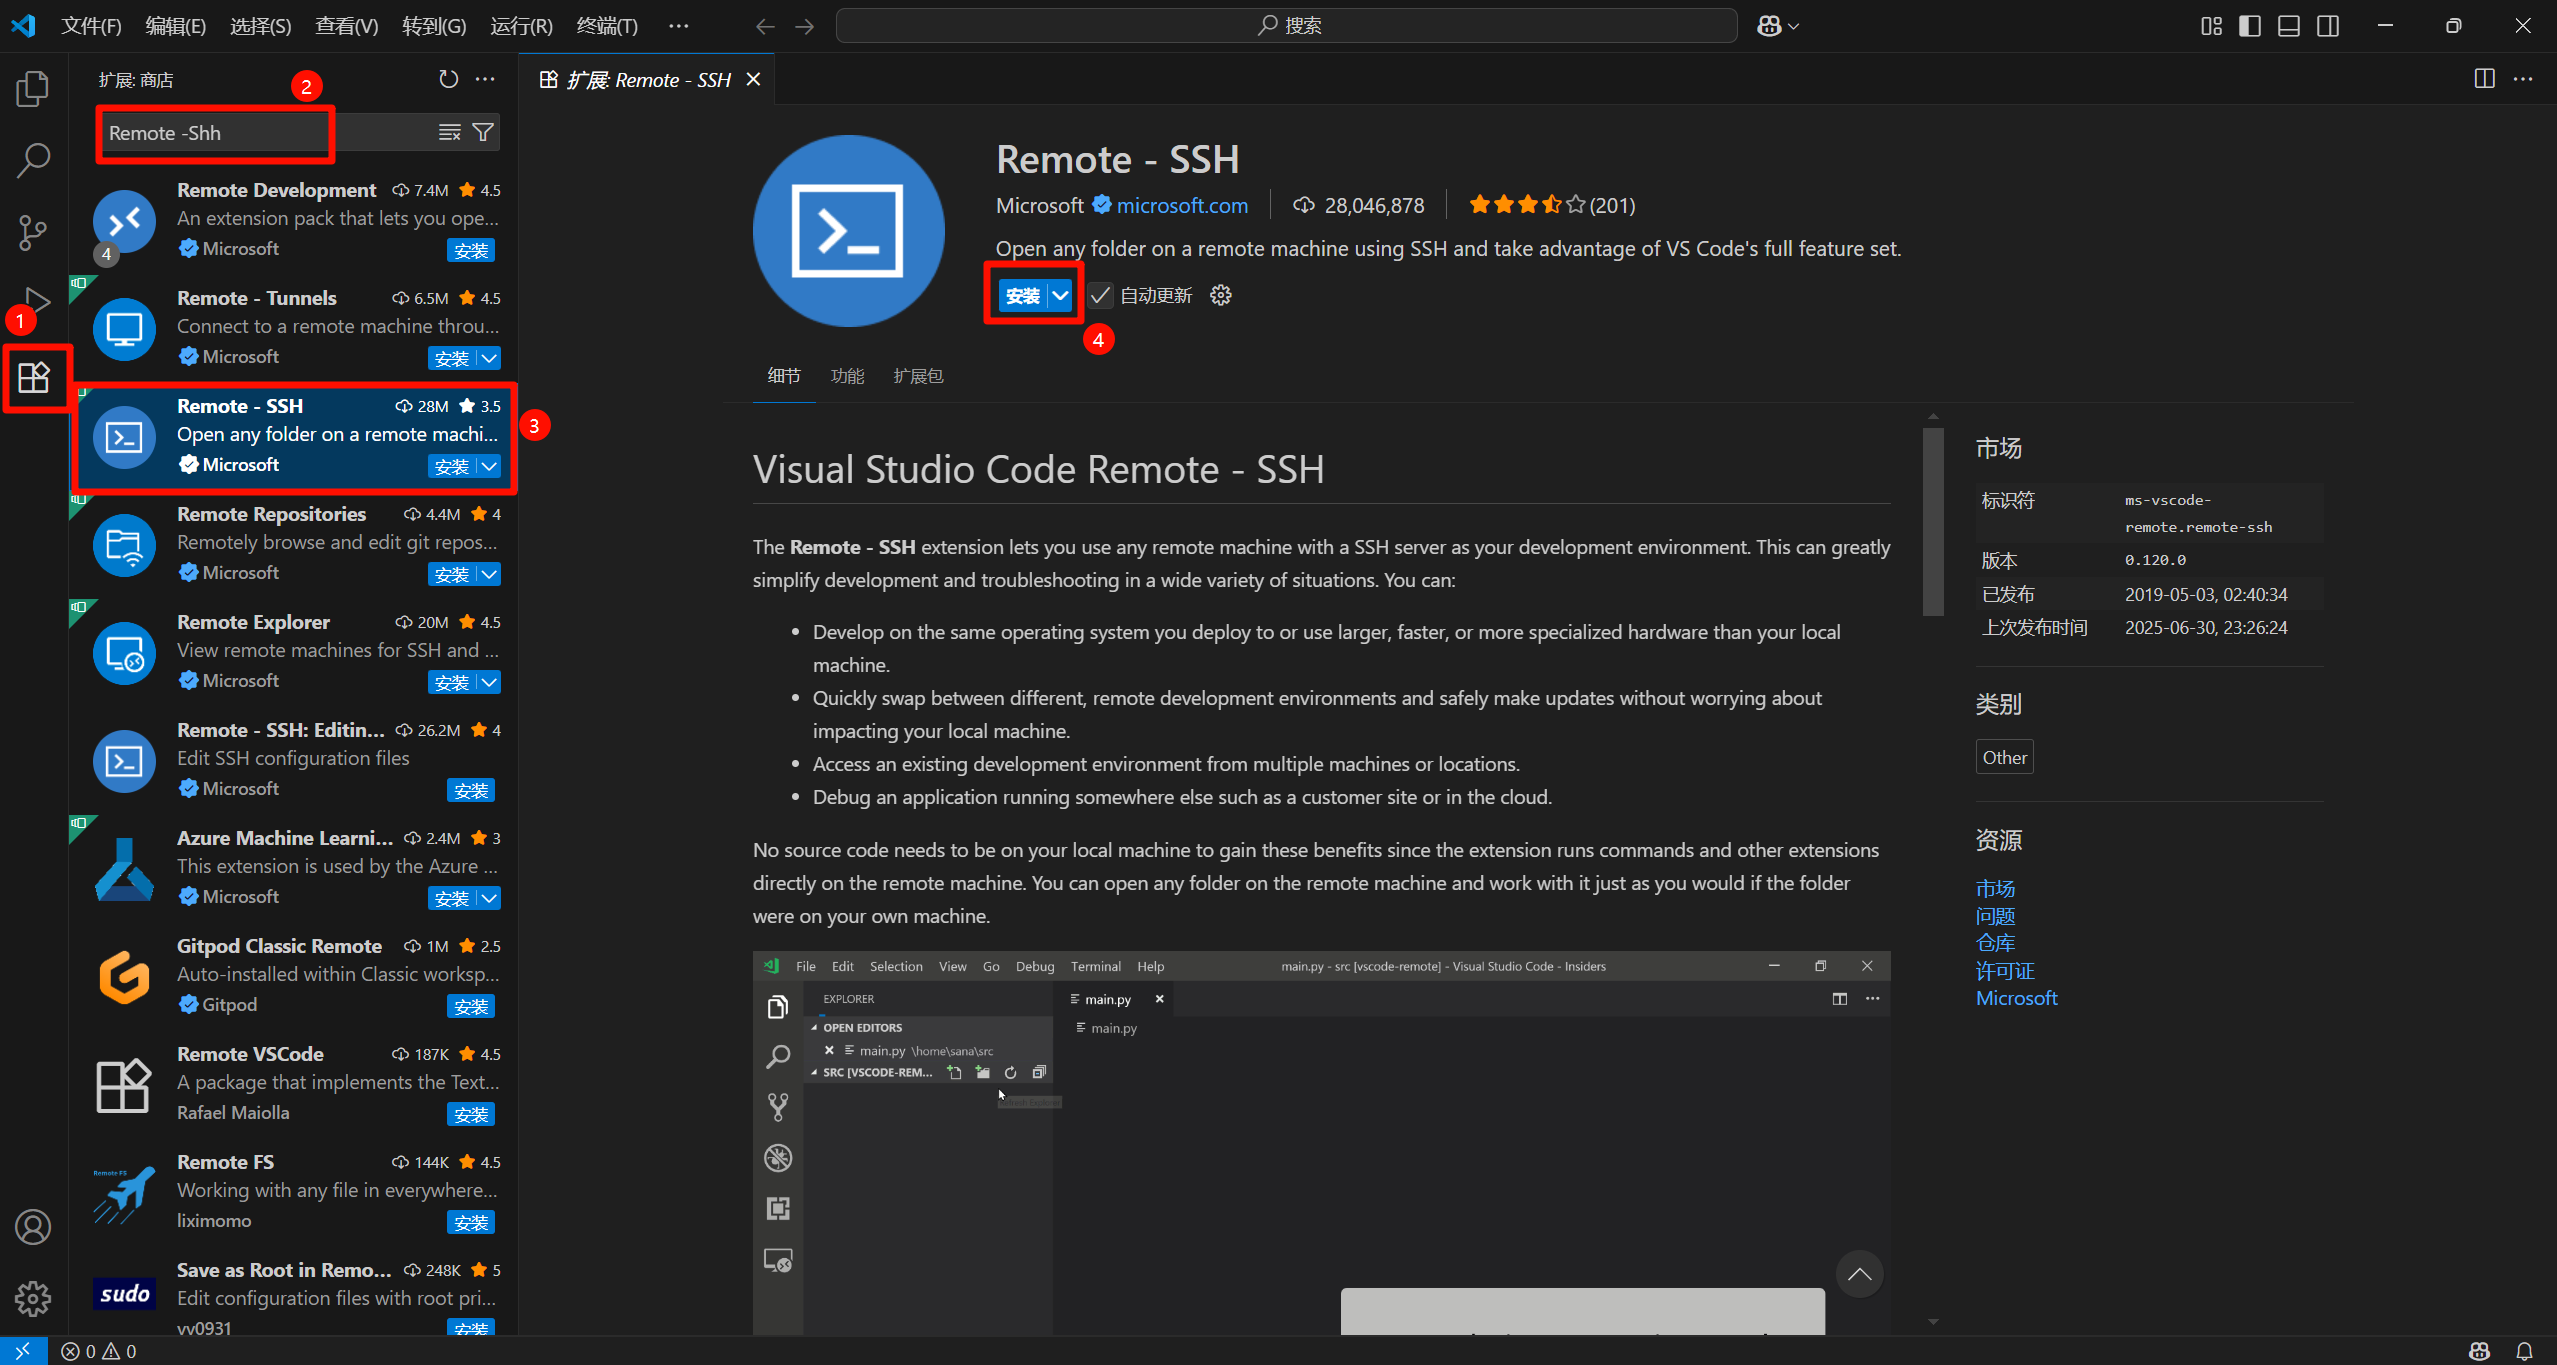Go forward in navigation history
This screenshot has width=2557, height=1365.
805,26
